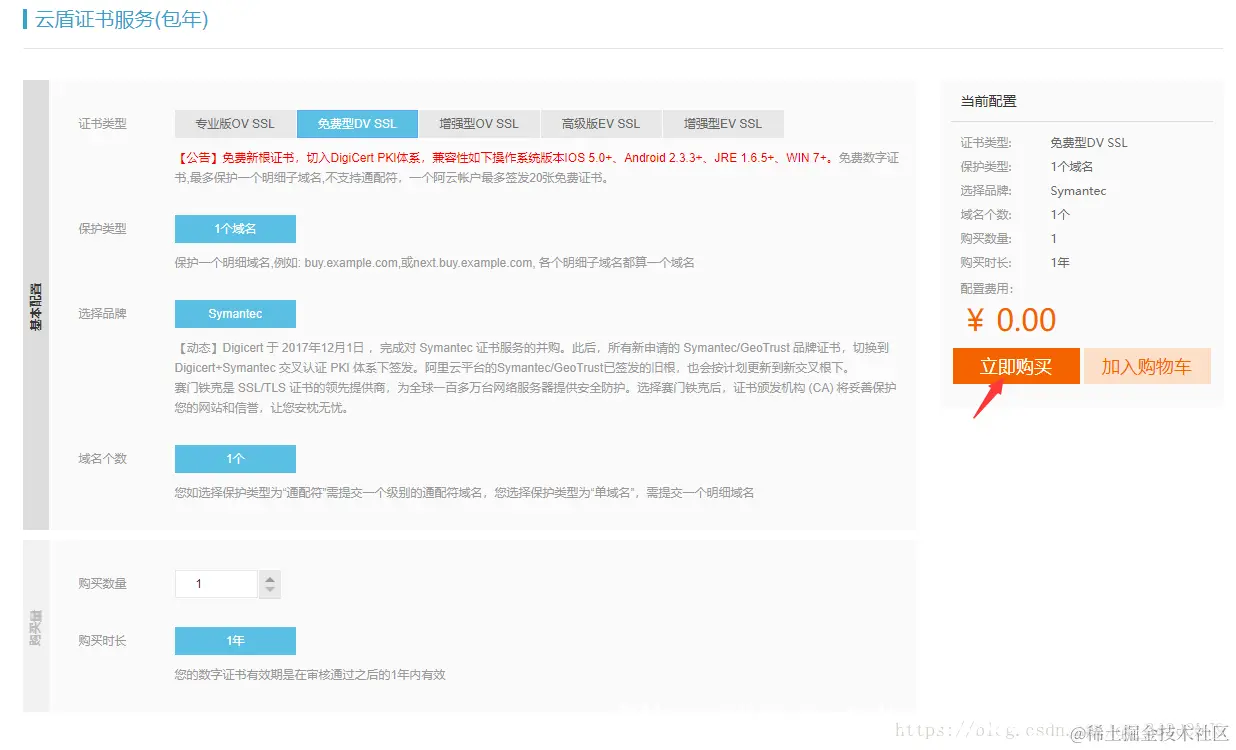Click the 选择品牌 field label
Image resolution: width=1236 pixels, height=750 pixels.
point(103,314)
